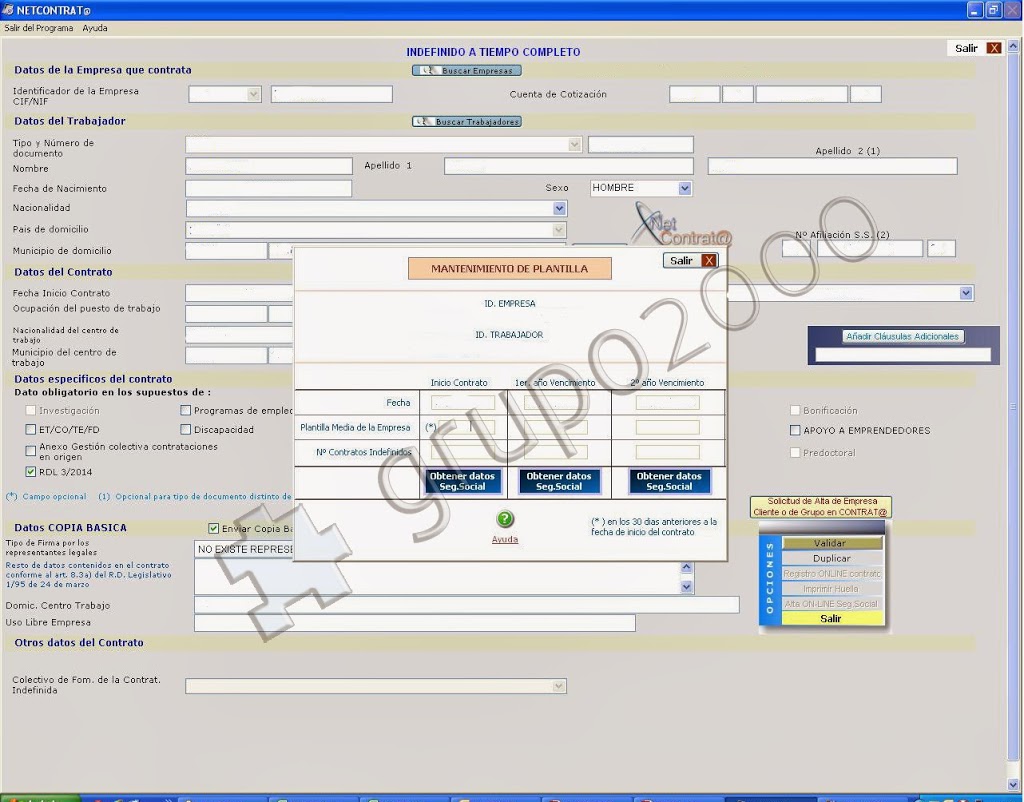1024x802 pixels.
Task: Click Nº Contratos Indefinidos field under 2º año
Action: pyautogui.click(x=667, y=452)
